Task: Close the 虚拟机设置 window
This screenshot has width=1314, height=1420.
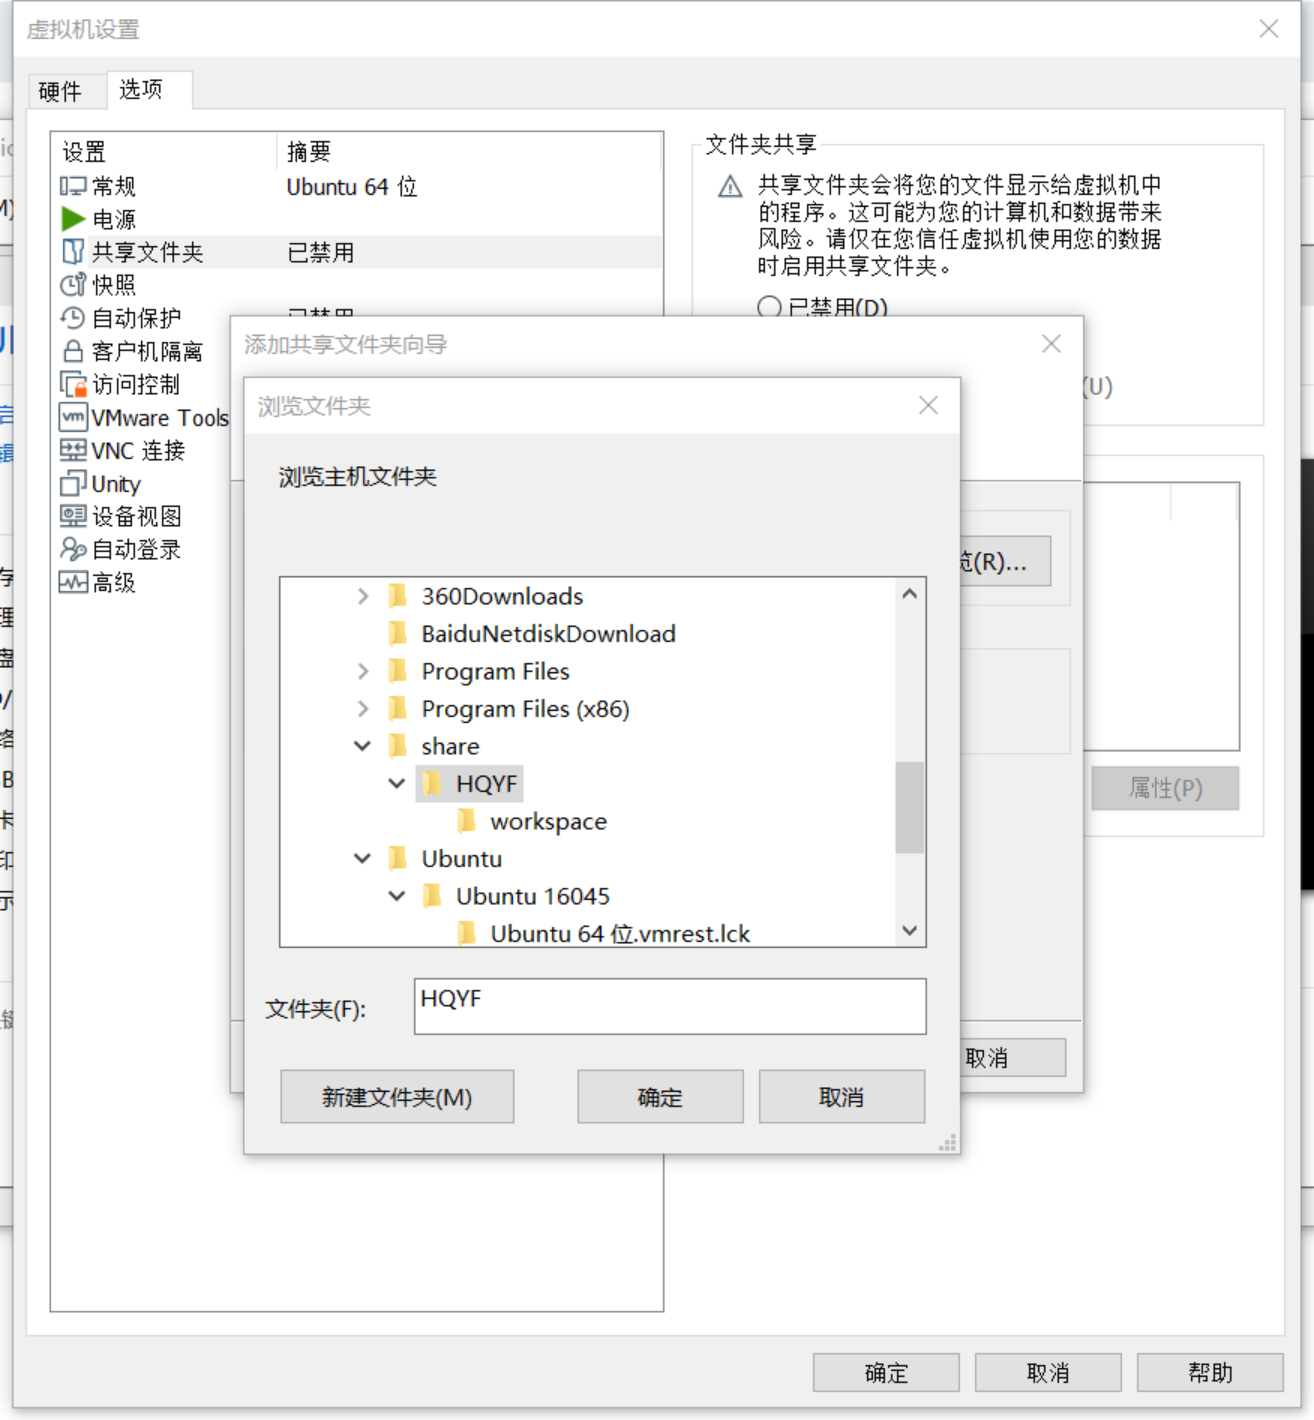Action: (1269, 29)
